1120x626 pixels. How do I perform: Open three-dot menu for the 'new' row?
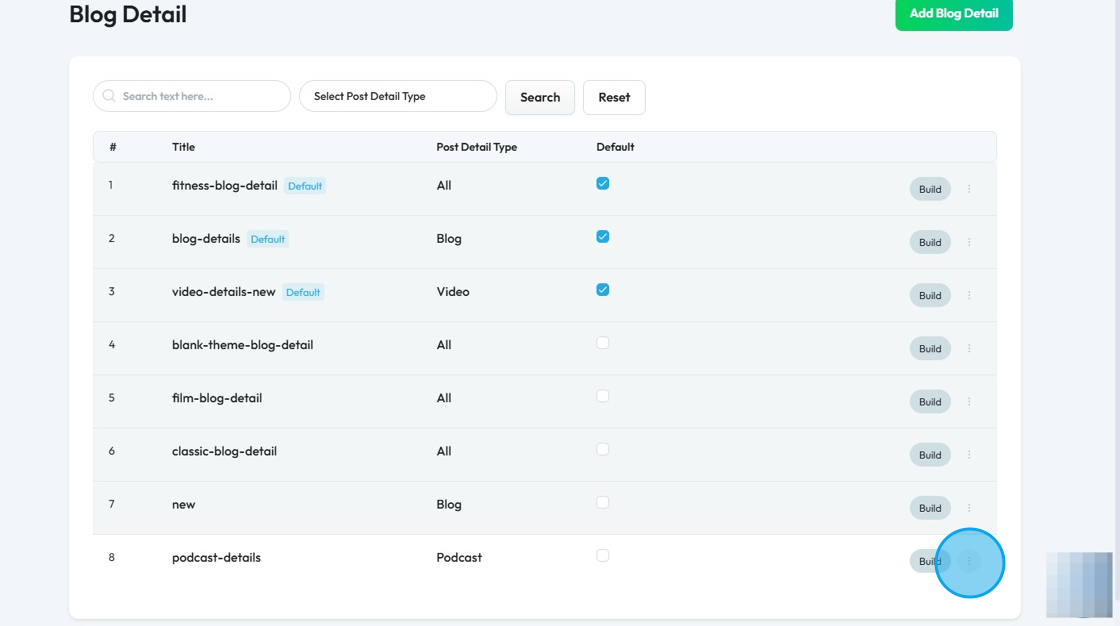coord(969,508)
